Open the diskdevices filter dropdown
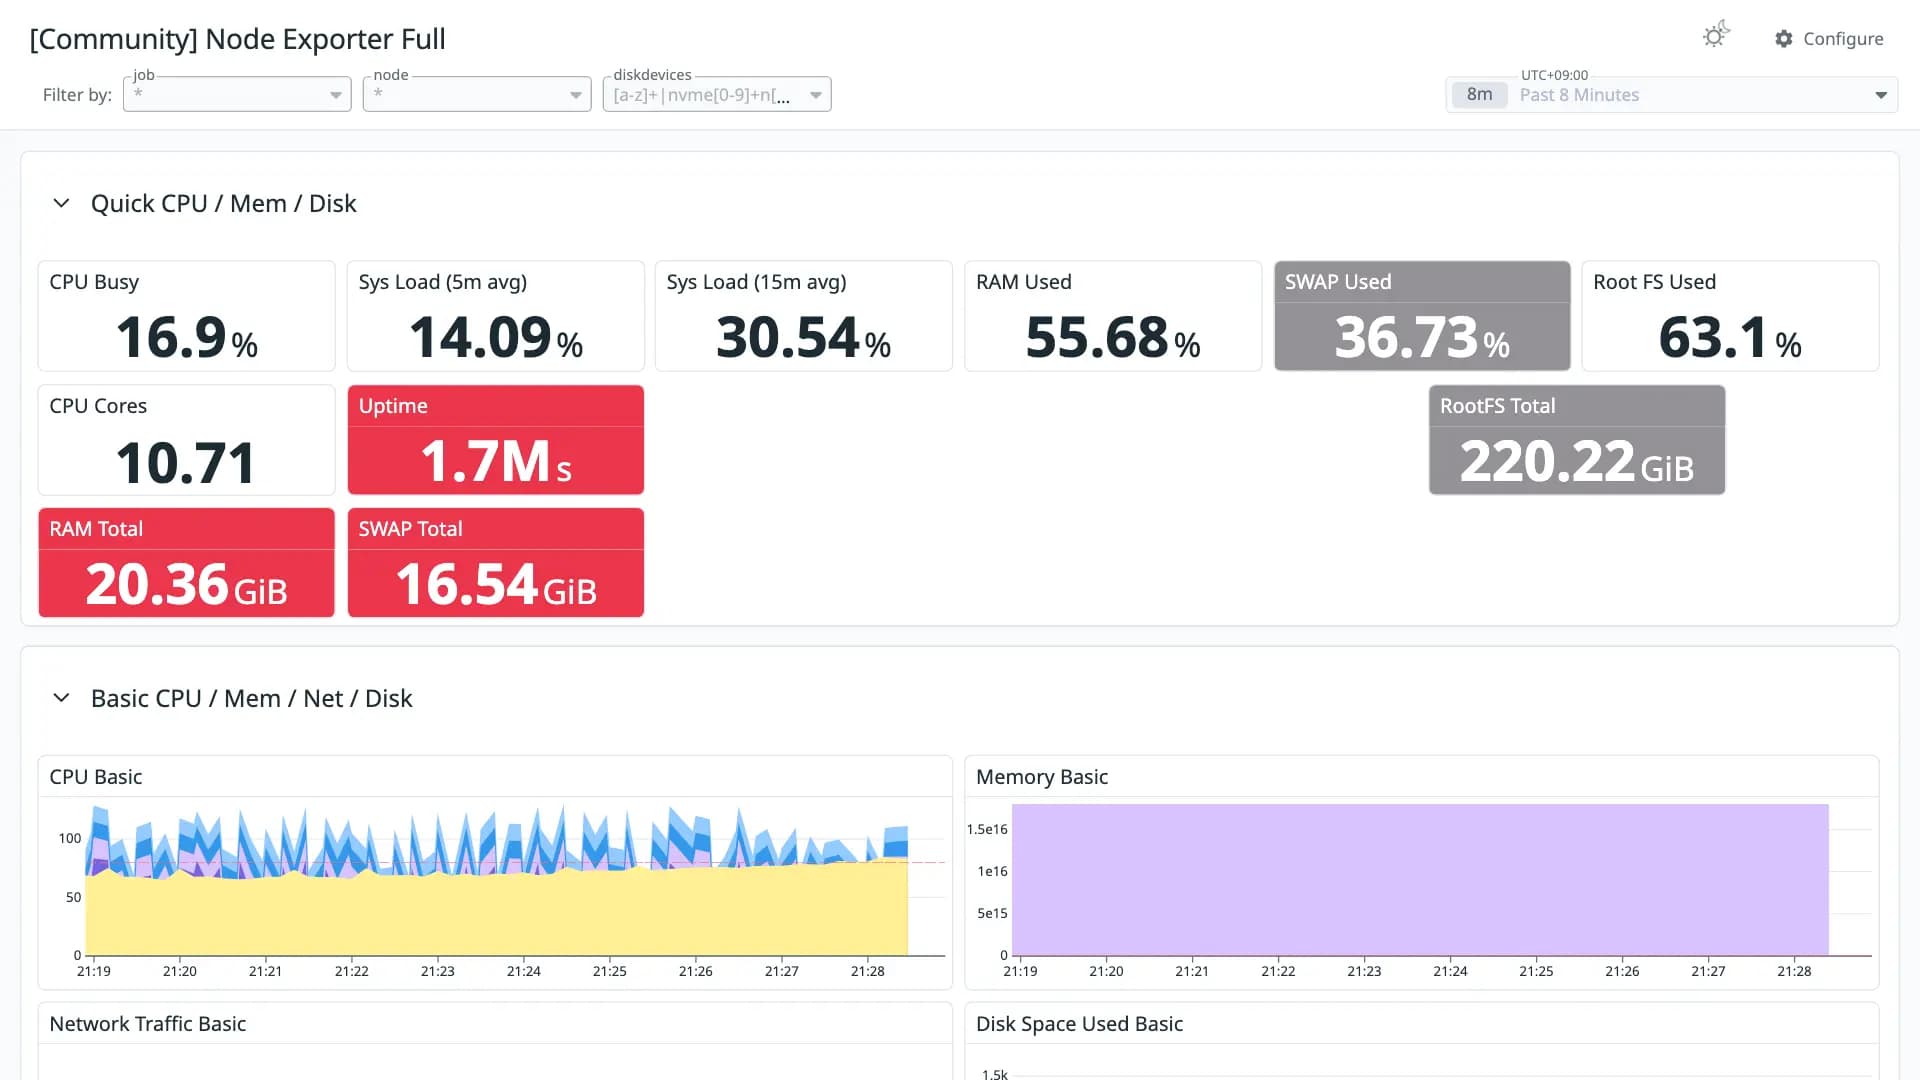Viewport: 1920px width, 1080px height. (717, 94)
